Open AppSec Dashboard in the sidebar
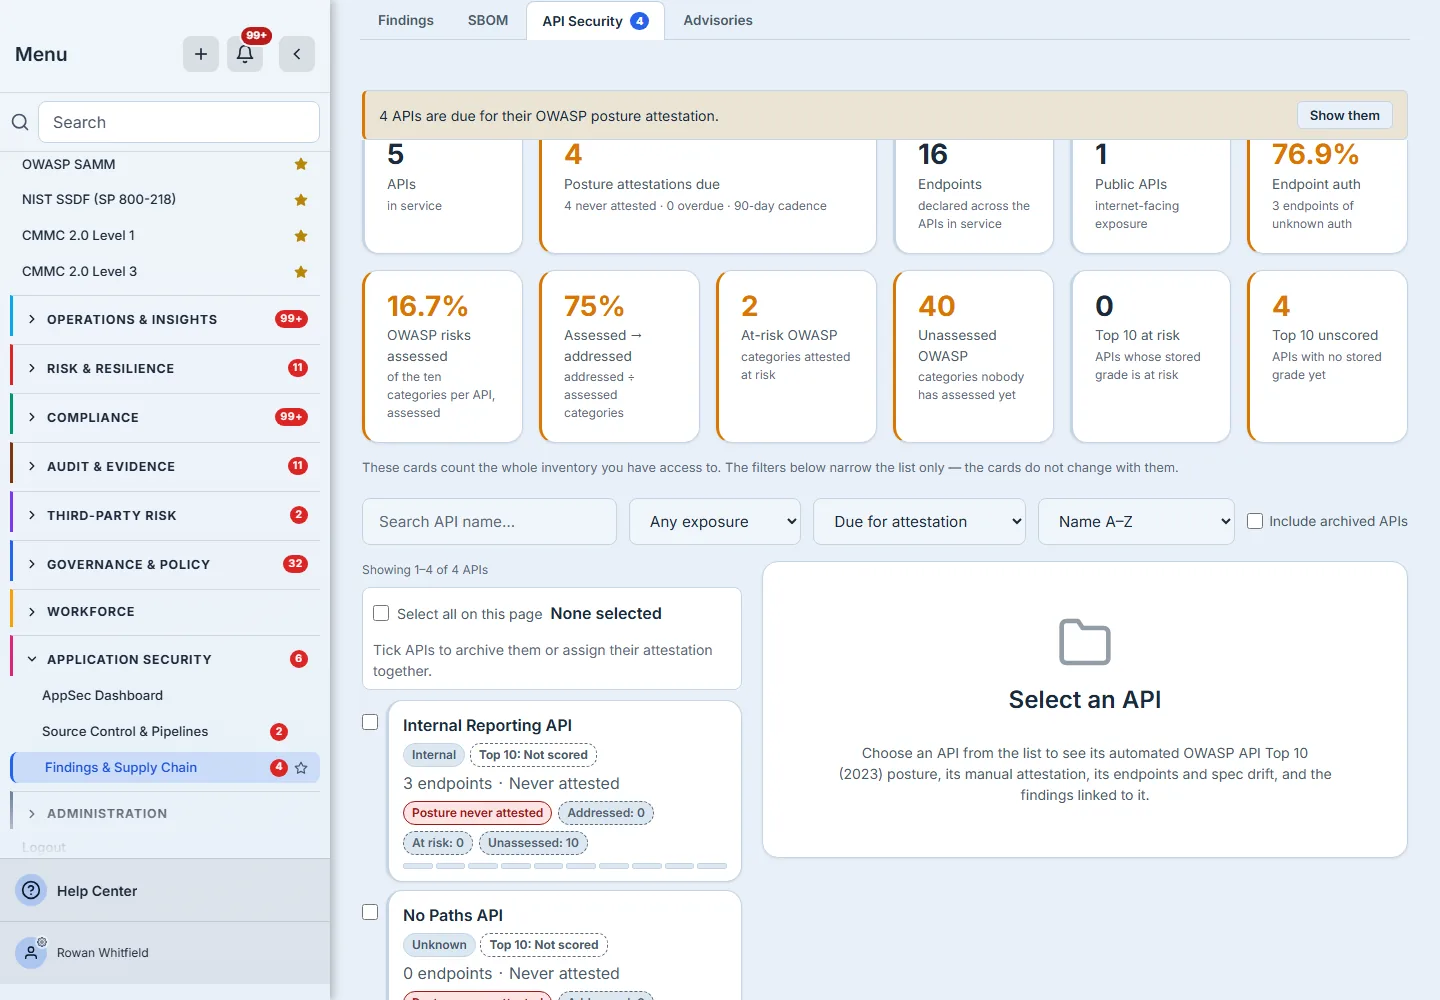This screenshot has width=1440, height=1000. pyautogui.click(x=102, y=696)
